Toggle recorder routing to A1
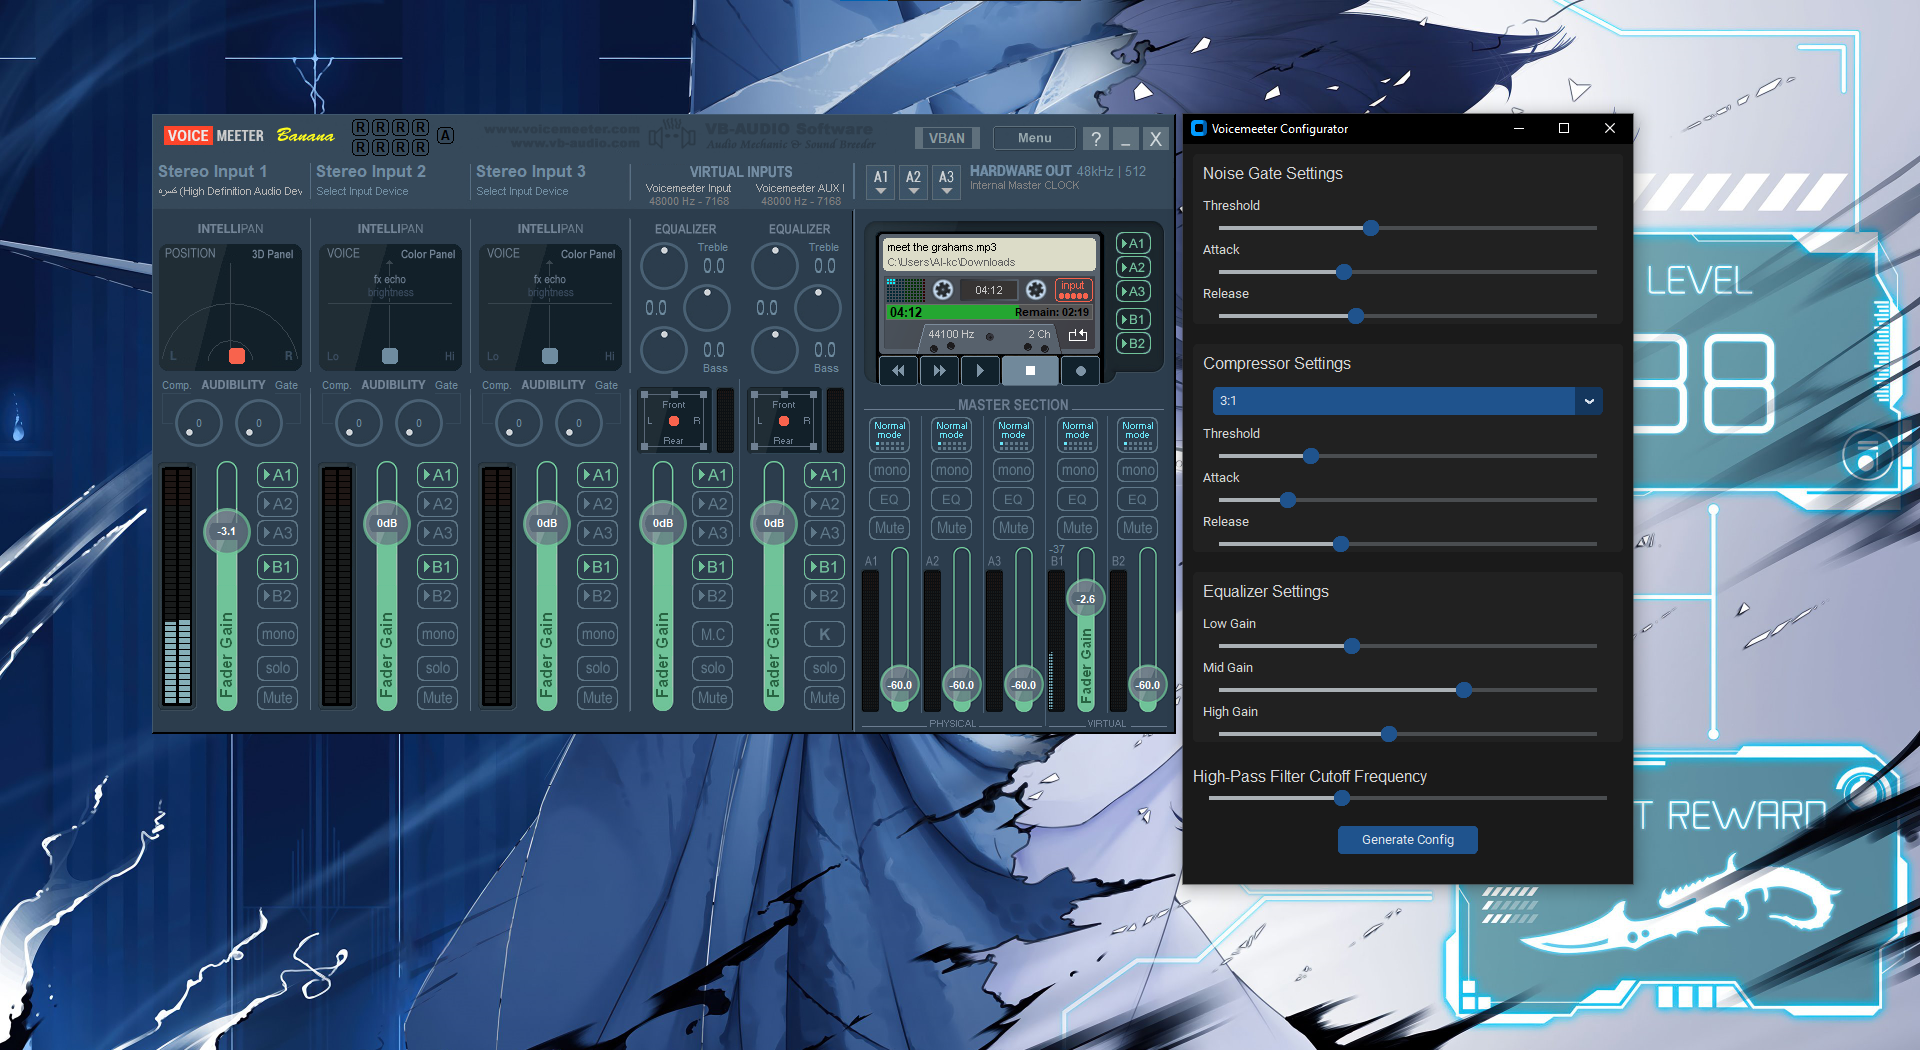The height and width of the screenshot is (1050, 1920). [1133, 243]
